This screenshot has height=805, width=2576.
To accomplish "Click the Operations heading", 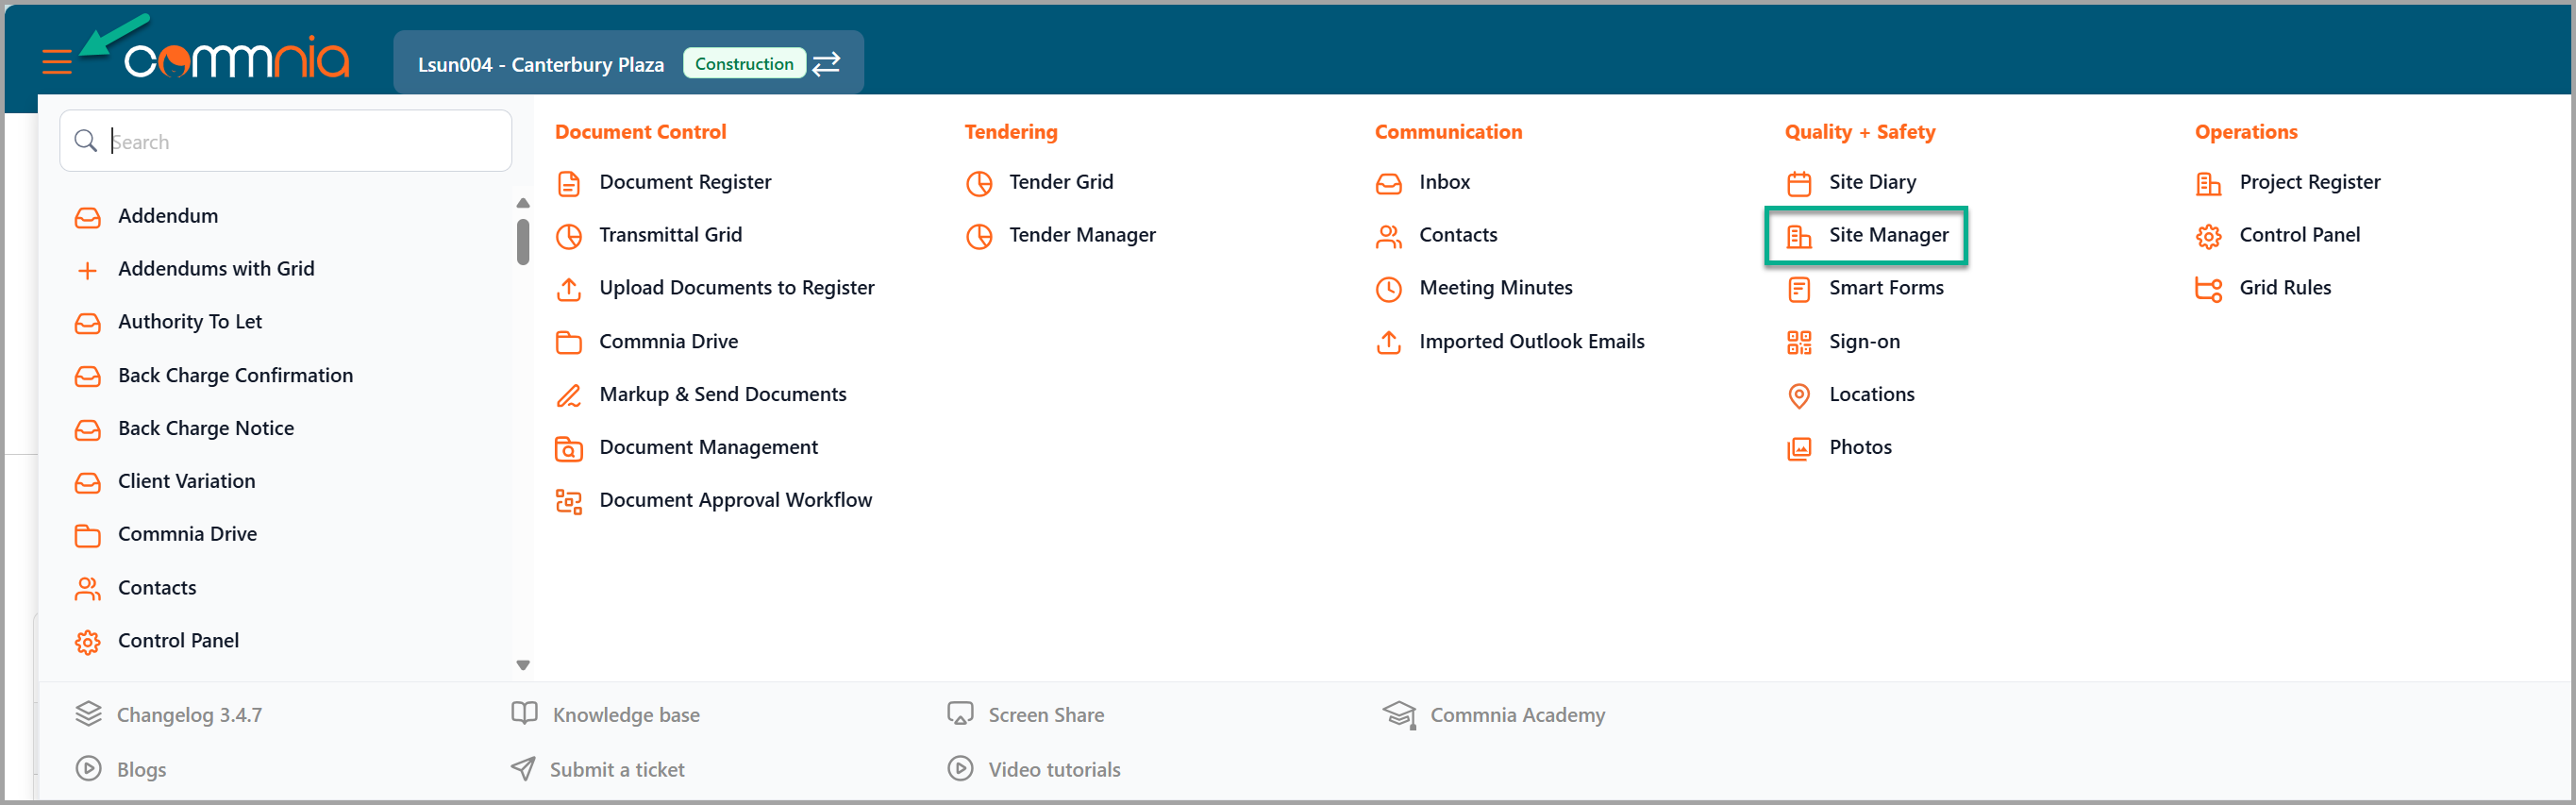I will (2246, 132).
